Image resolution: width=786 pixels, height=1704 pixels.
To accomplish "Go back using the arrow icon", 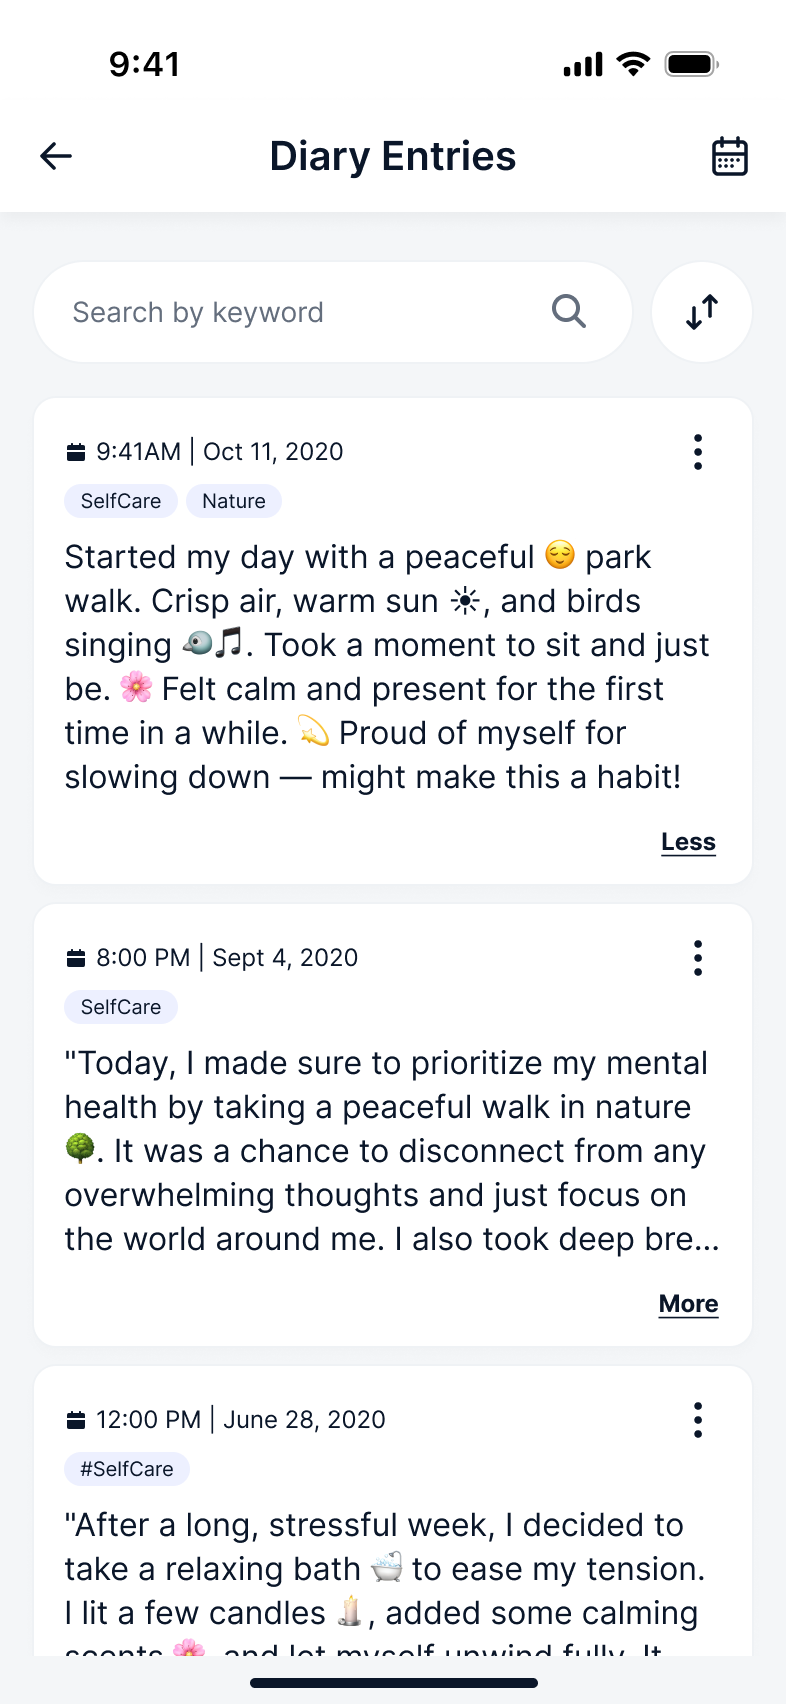I will point(56,156).
